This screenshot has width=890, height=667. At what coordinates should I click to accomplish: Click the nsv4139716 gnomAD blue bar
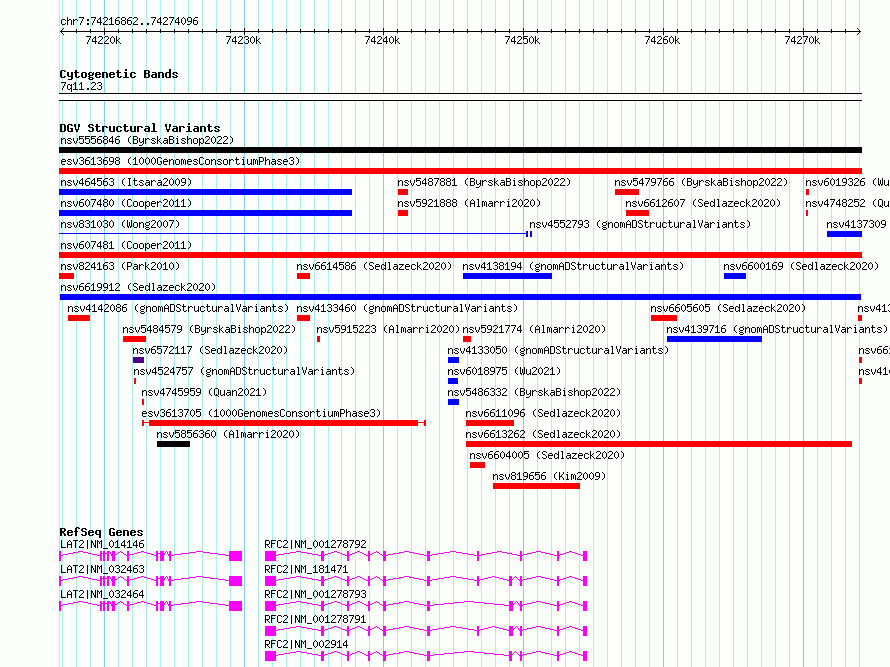pos(715,339)
